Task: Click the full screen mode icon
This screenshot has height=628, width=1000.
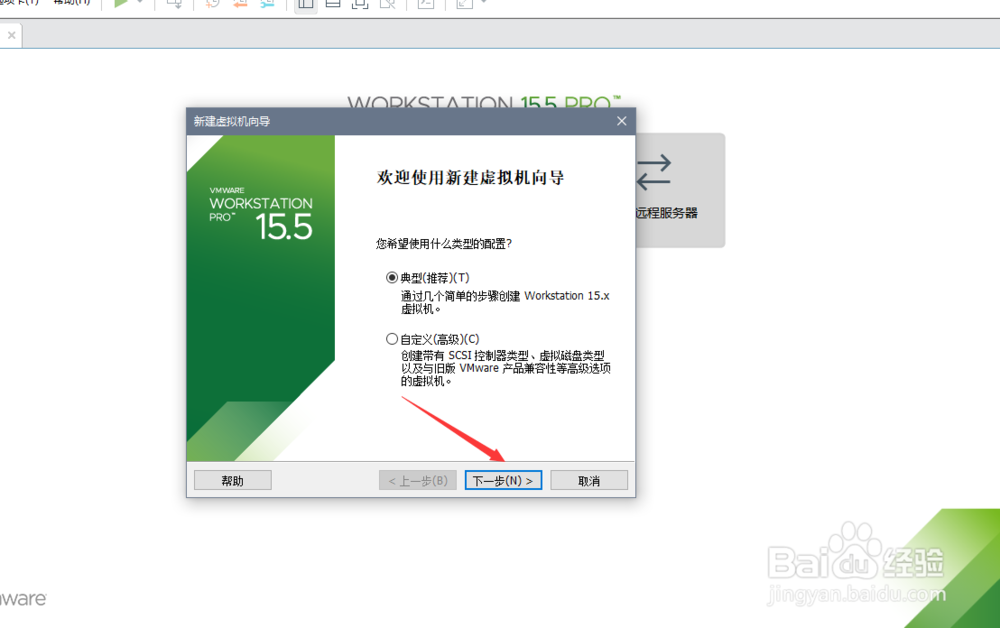Action: click(360, 3)
